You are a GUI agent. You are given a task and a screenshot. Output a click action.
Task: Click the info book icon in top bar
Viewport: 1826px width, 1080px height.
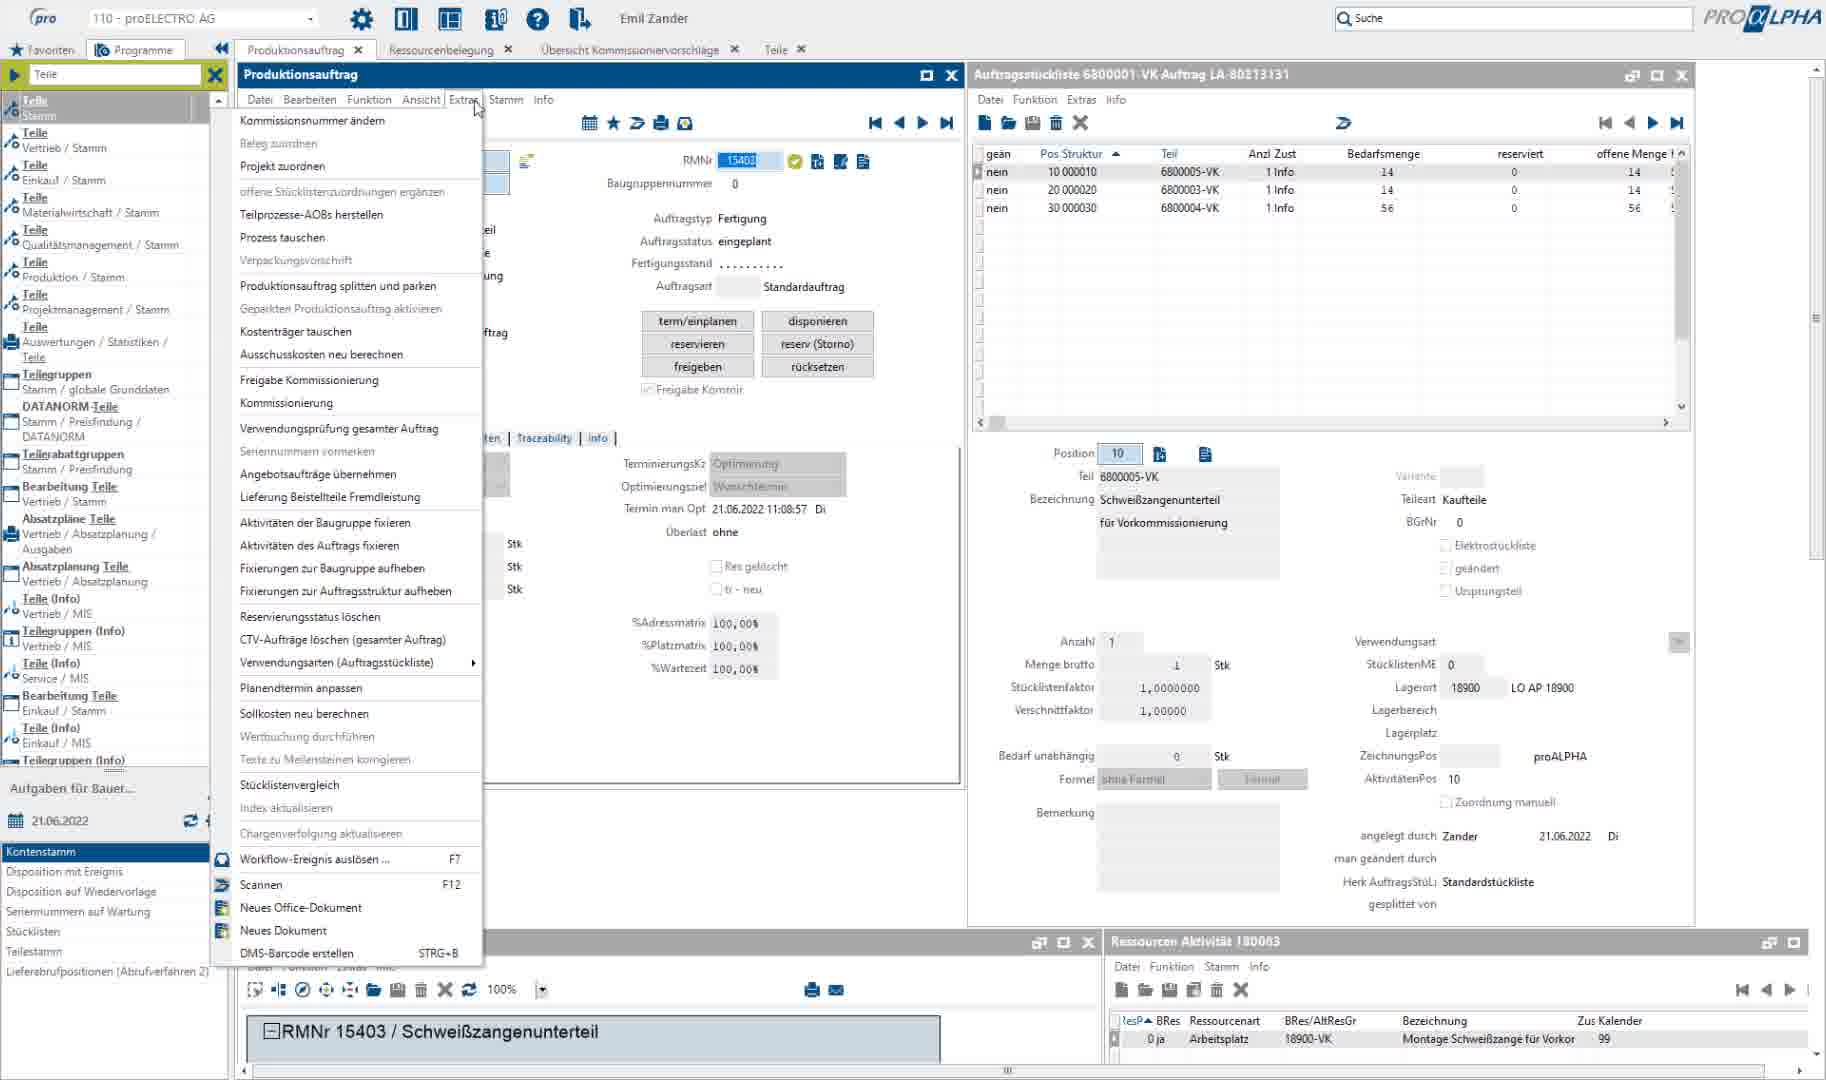(496, 19)
